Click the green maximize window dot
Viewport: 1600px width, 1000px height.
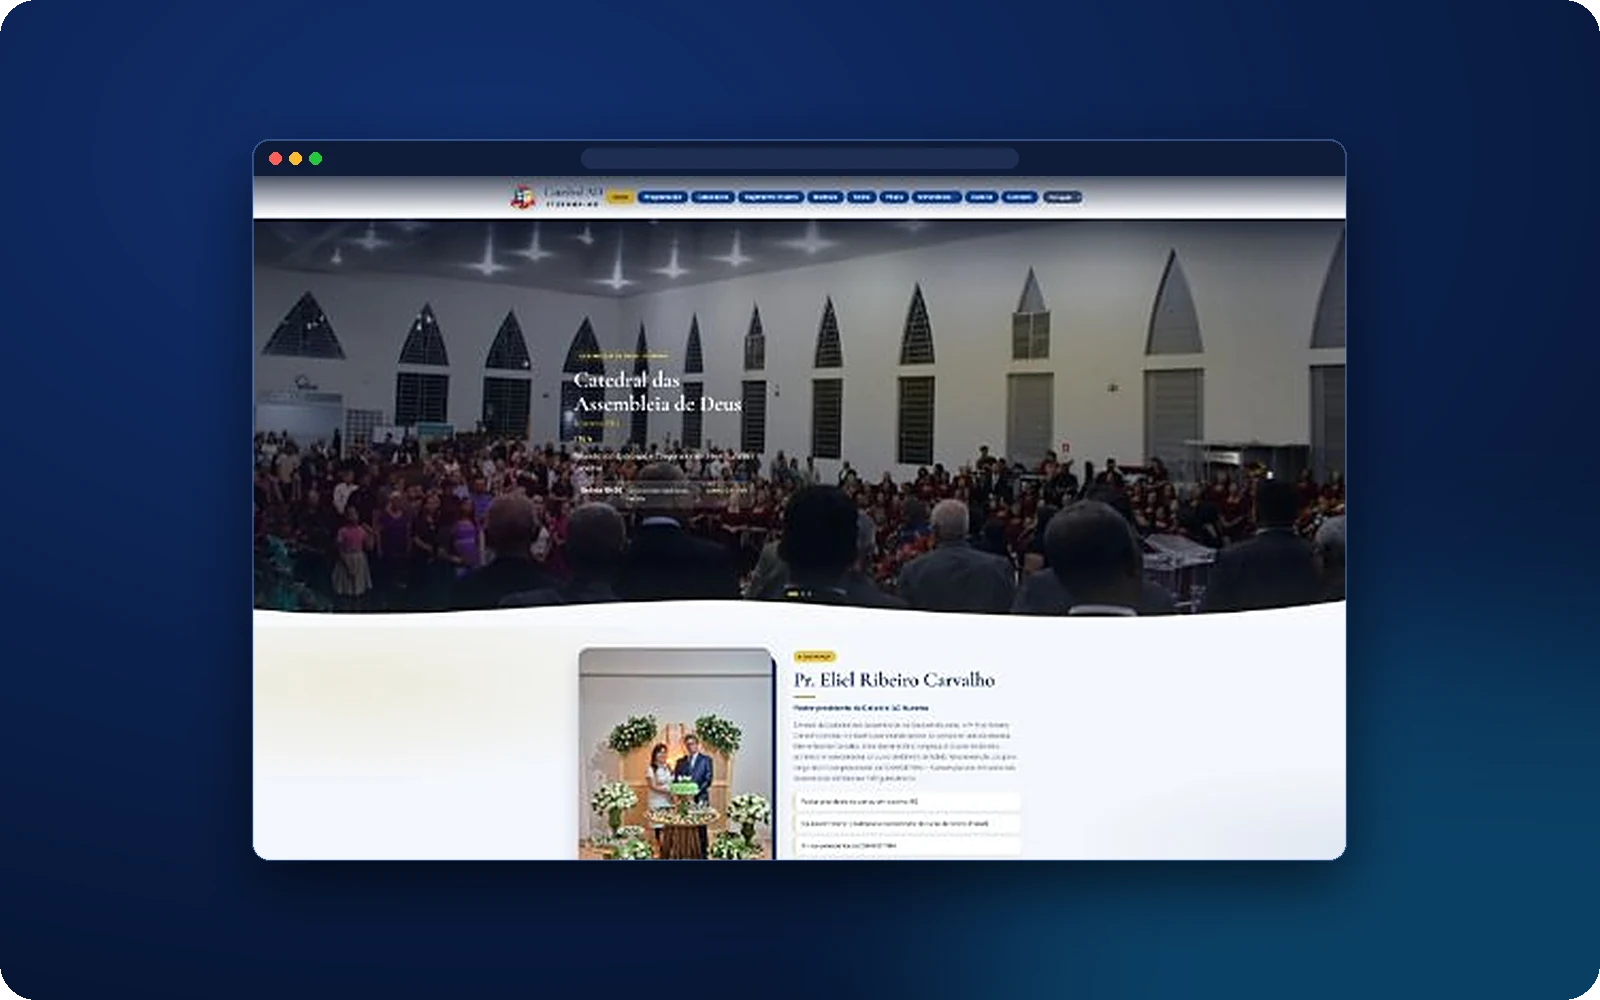tap(315, 159)
